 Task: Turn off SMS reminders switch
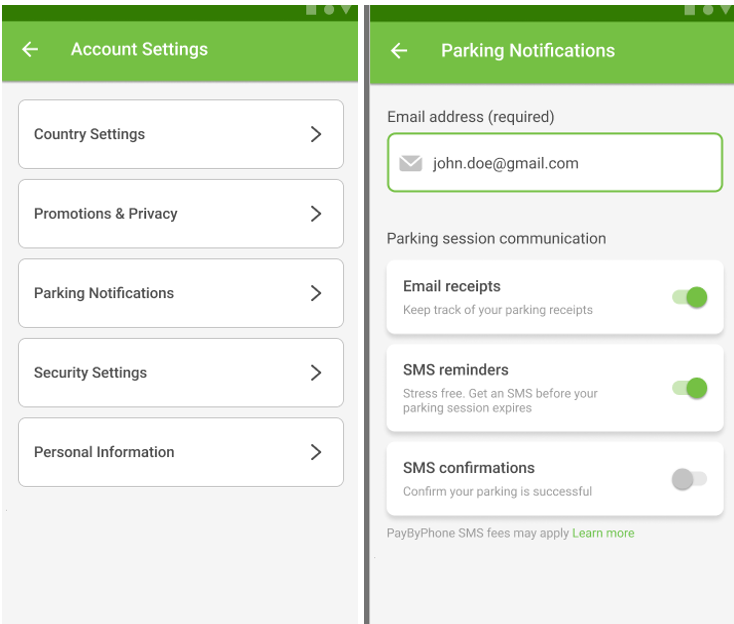[x=690, y=388]
